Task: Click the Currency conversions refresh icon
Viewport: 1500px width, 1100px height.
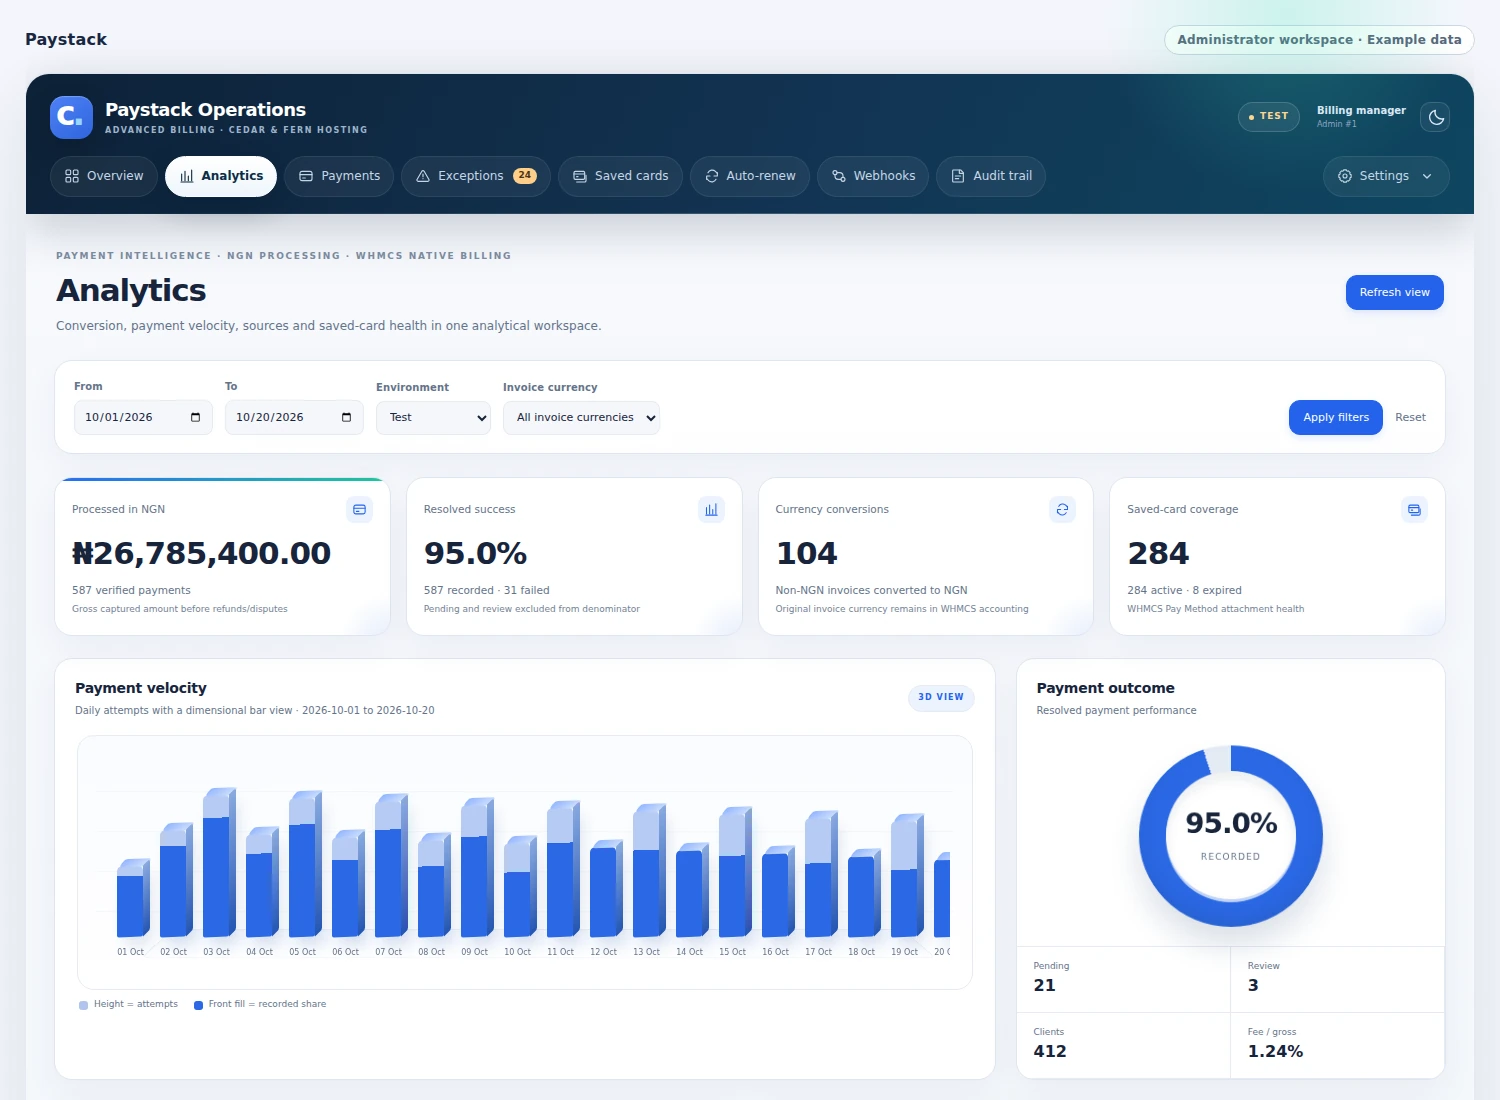Action: [1063, 510]
